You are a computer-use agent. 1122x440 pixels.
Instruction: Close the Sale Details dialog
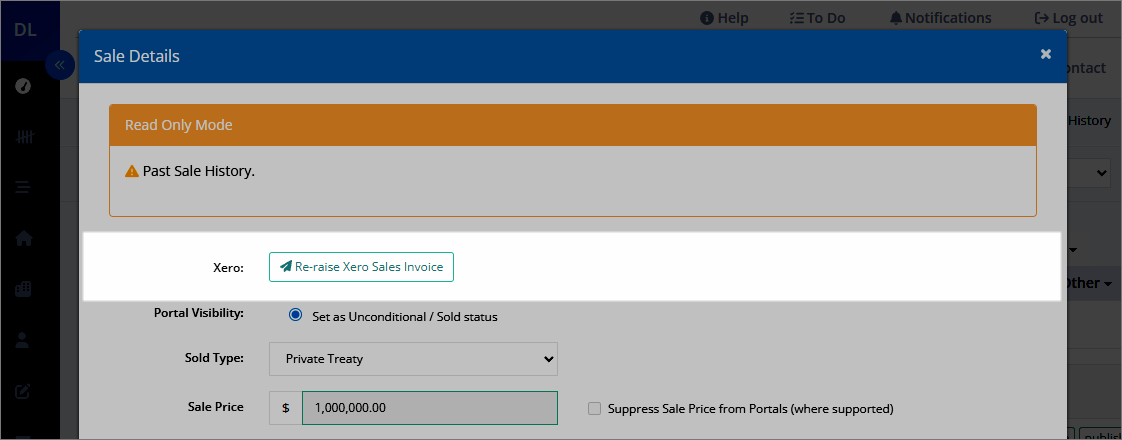coord(1045,54)
